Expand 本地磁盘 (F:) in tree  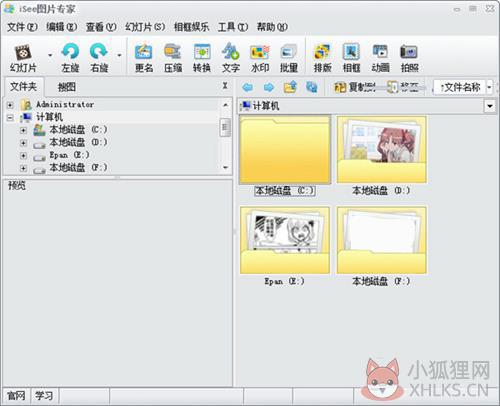point(23,168)
